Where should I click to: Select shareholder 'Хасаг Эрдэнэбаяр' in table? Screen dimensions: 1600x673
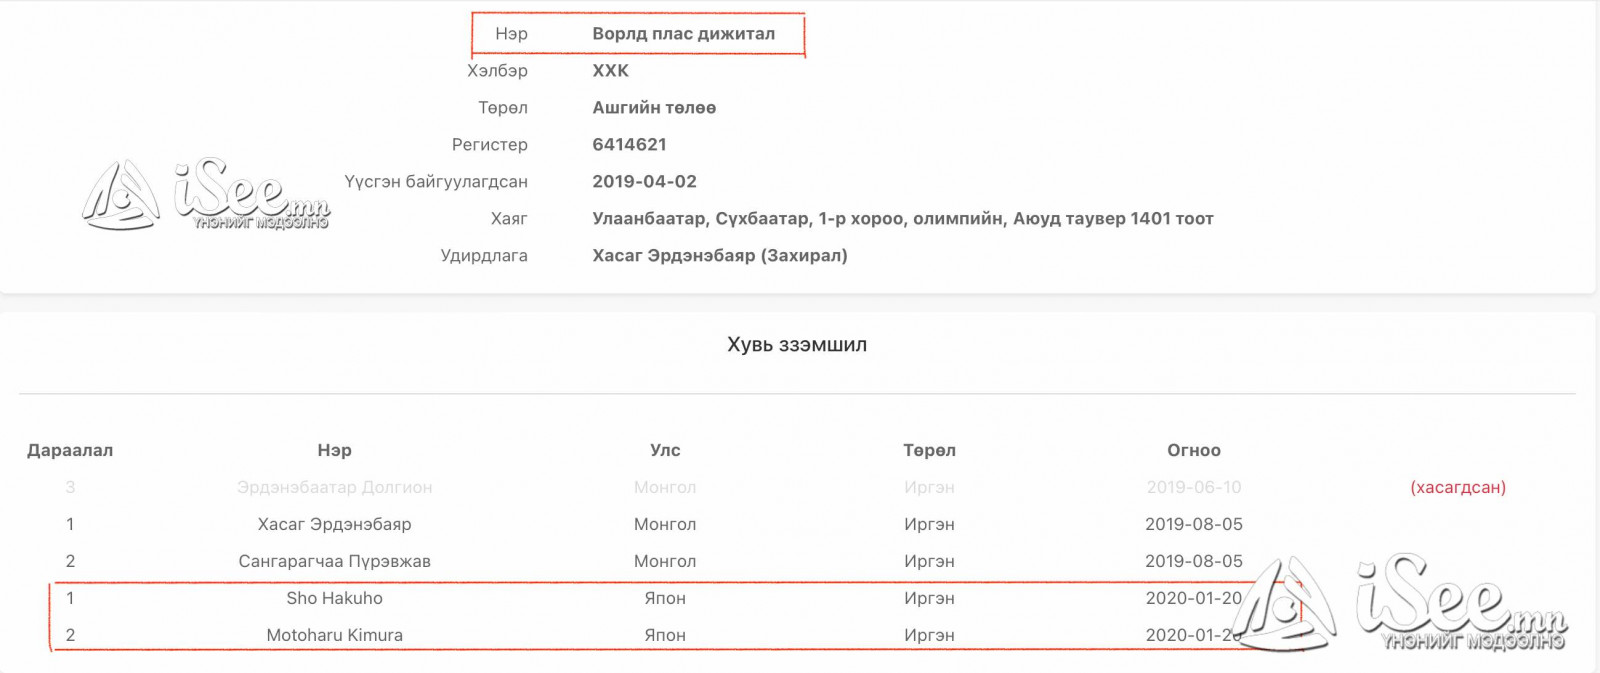pyautogui.click(x=334, y=525)
